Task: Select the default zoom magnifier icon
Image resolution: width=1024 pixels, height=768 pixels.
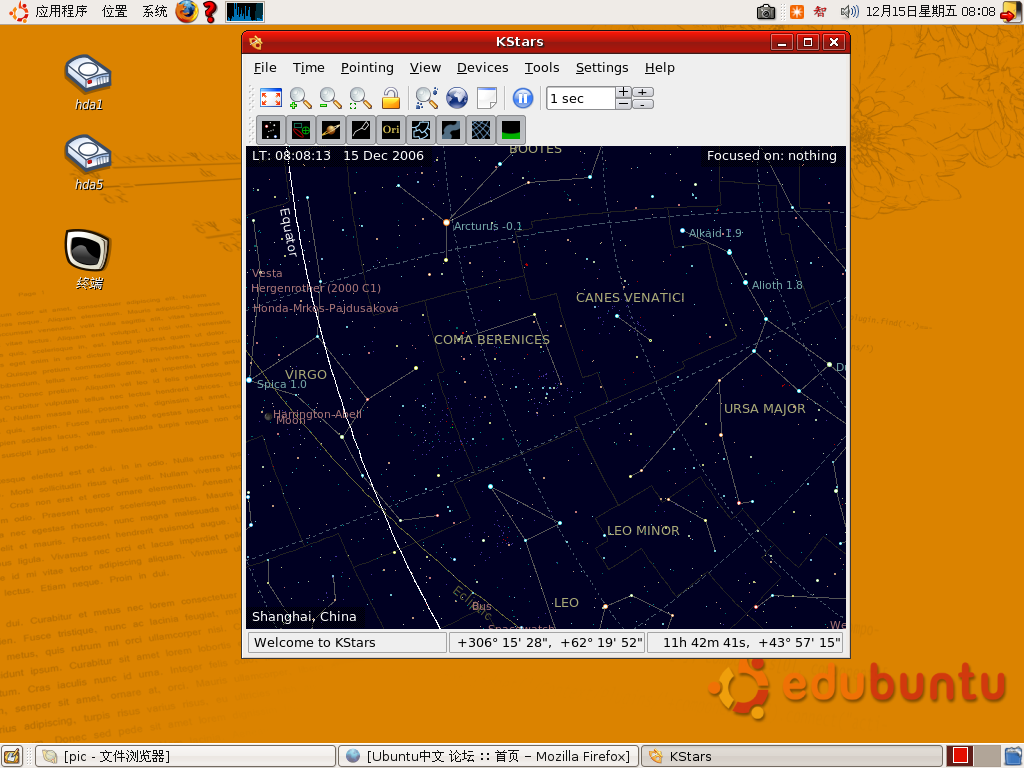Action: (x=360, y=99)
